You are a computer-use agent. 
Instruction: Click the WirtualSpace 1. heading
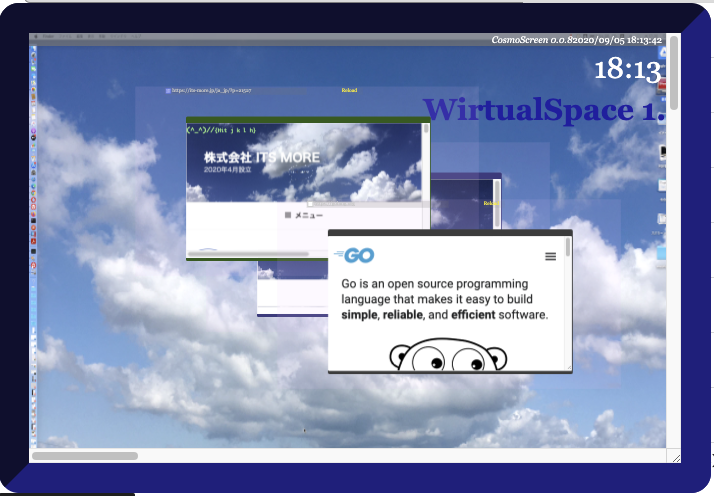coord(543,110)
